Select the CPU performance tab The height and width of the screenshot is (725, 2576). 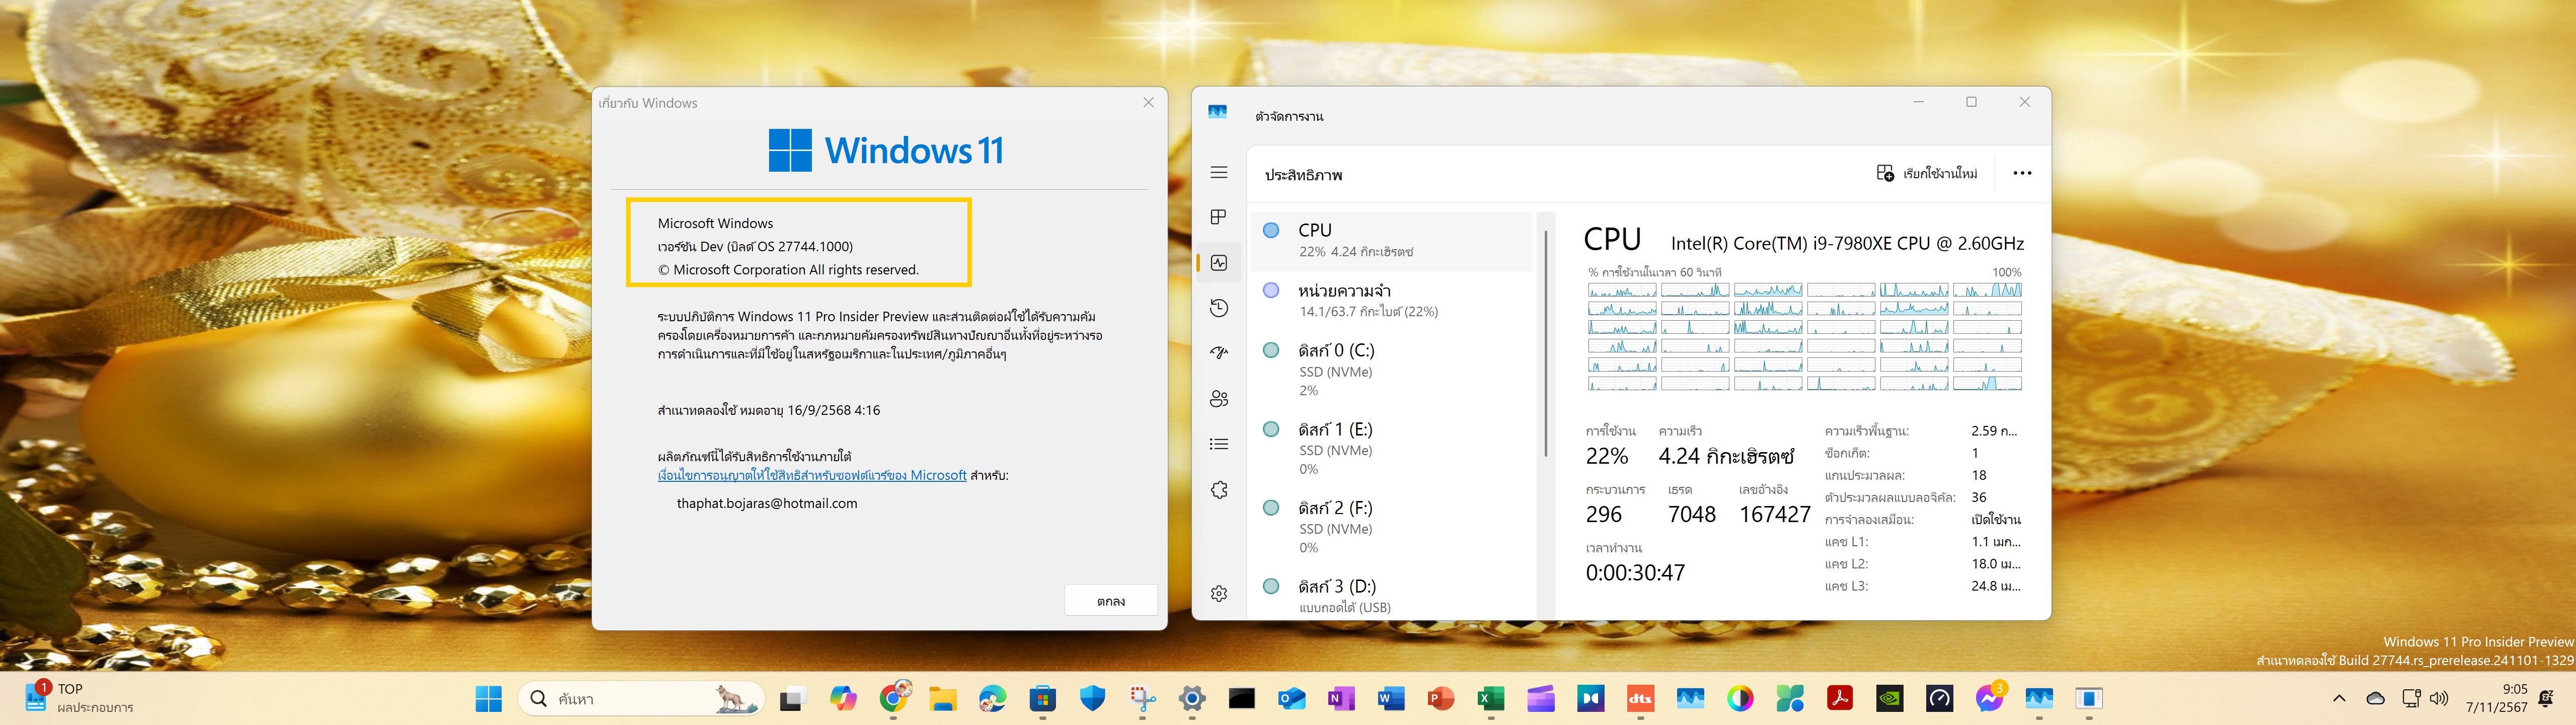[x=1390, y=240]
